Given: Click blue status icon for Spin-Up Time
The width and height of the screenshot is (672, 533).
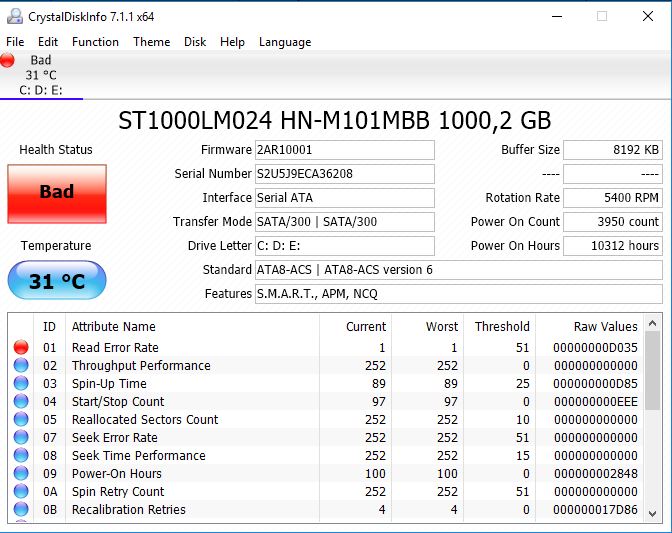Looking at the screenshot, I should click(21, 383).
